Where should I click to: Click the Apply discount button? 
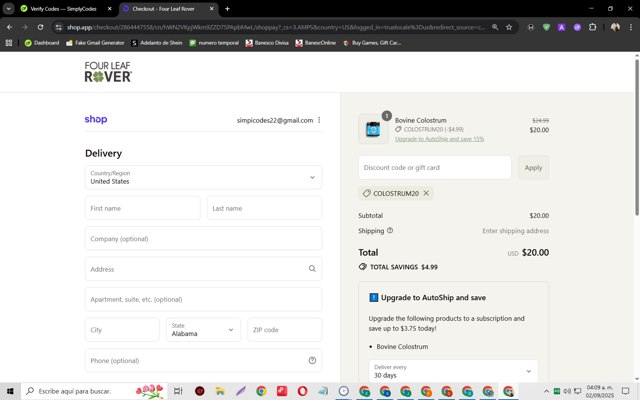(533, 167)
